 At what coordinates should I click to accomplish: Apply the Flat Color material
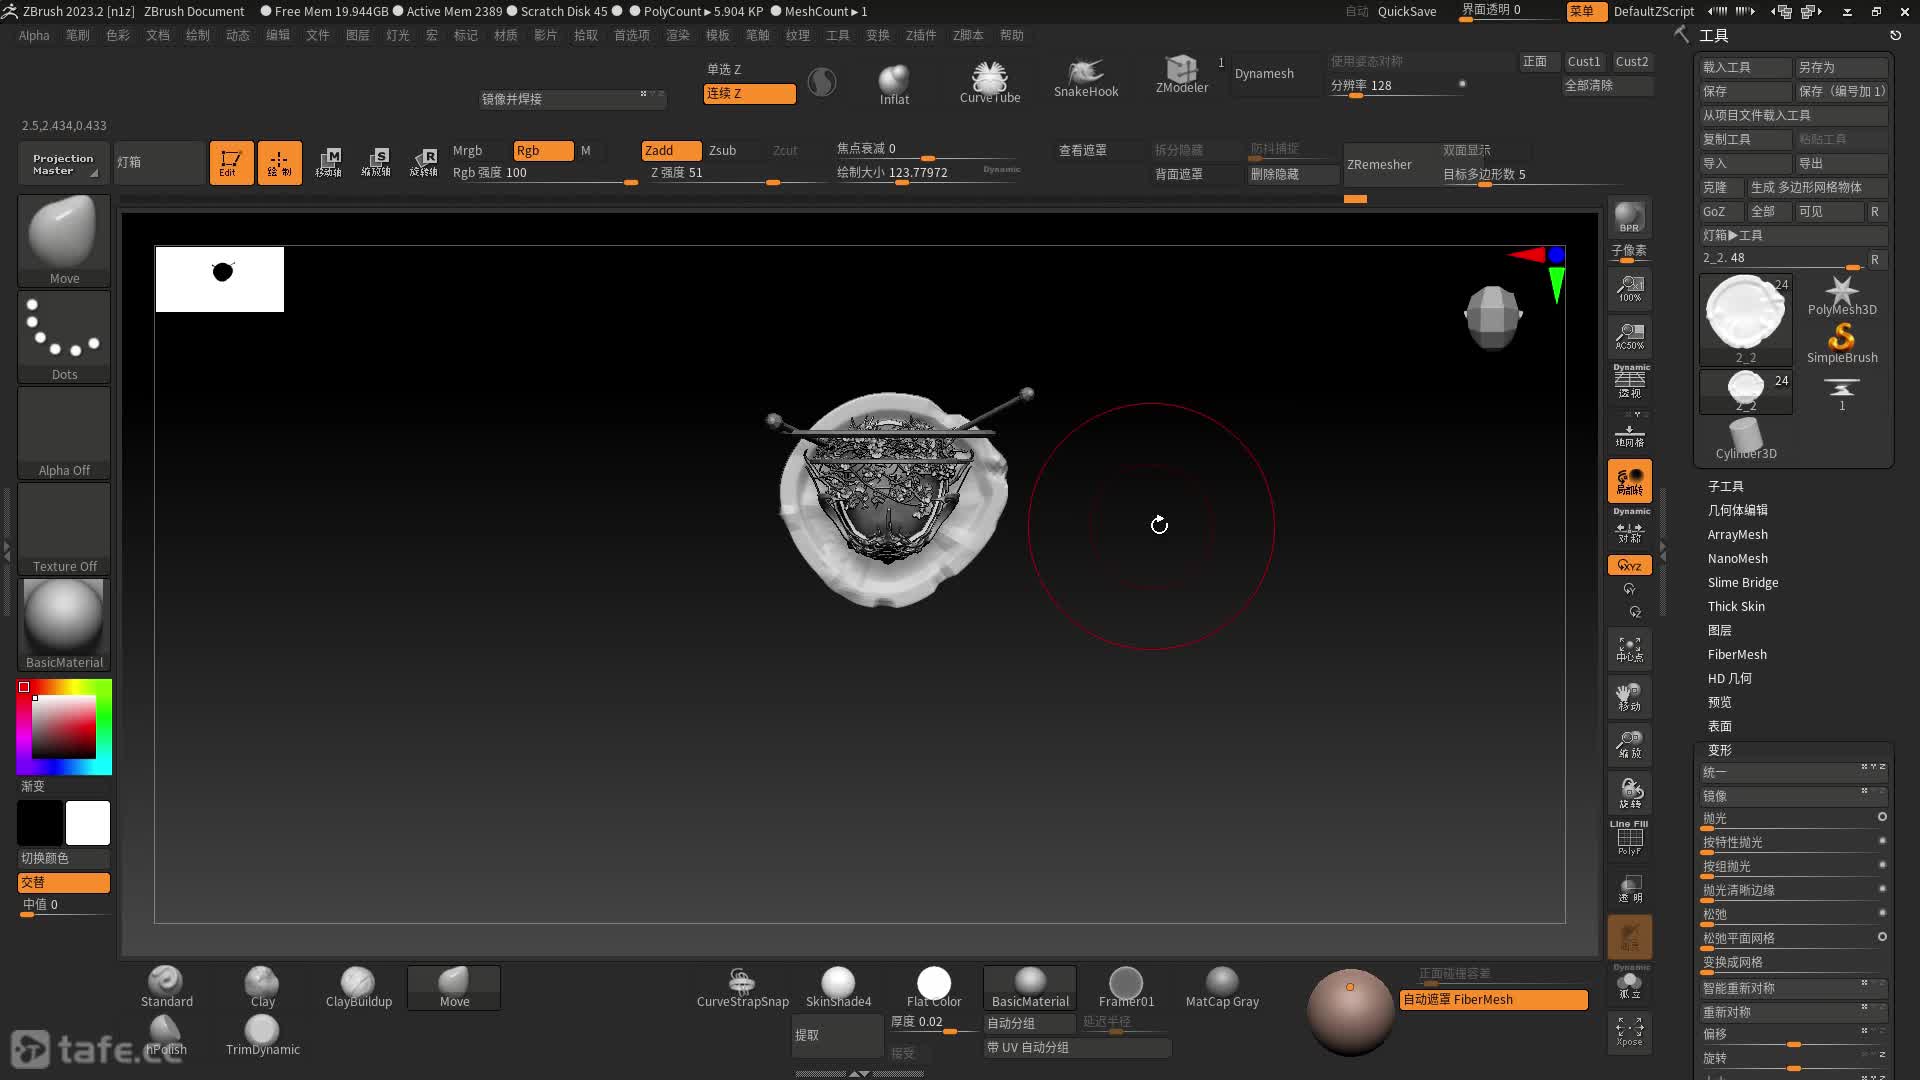coord(934,987)
